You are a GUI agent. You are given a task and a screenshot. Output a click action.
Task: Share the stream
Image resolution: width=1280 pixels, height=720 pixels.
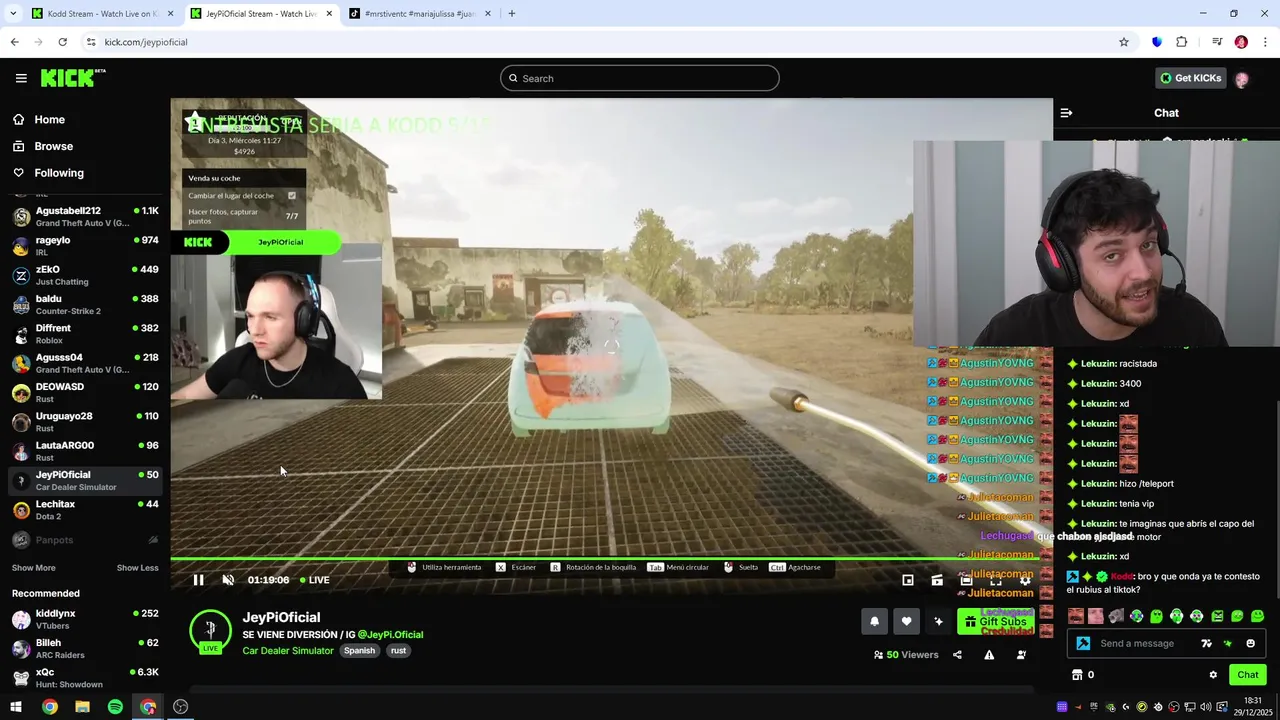[x=957, y=655]
